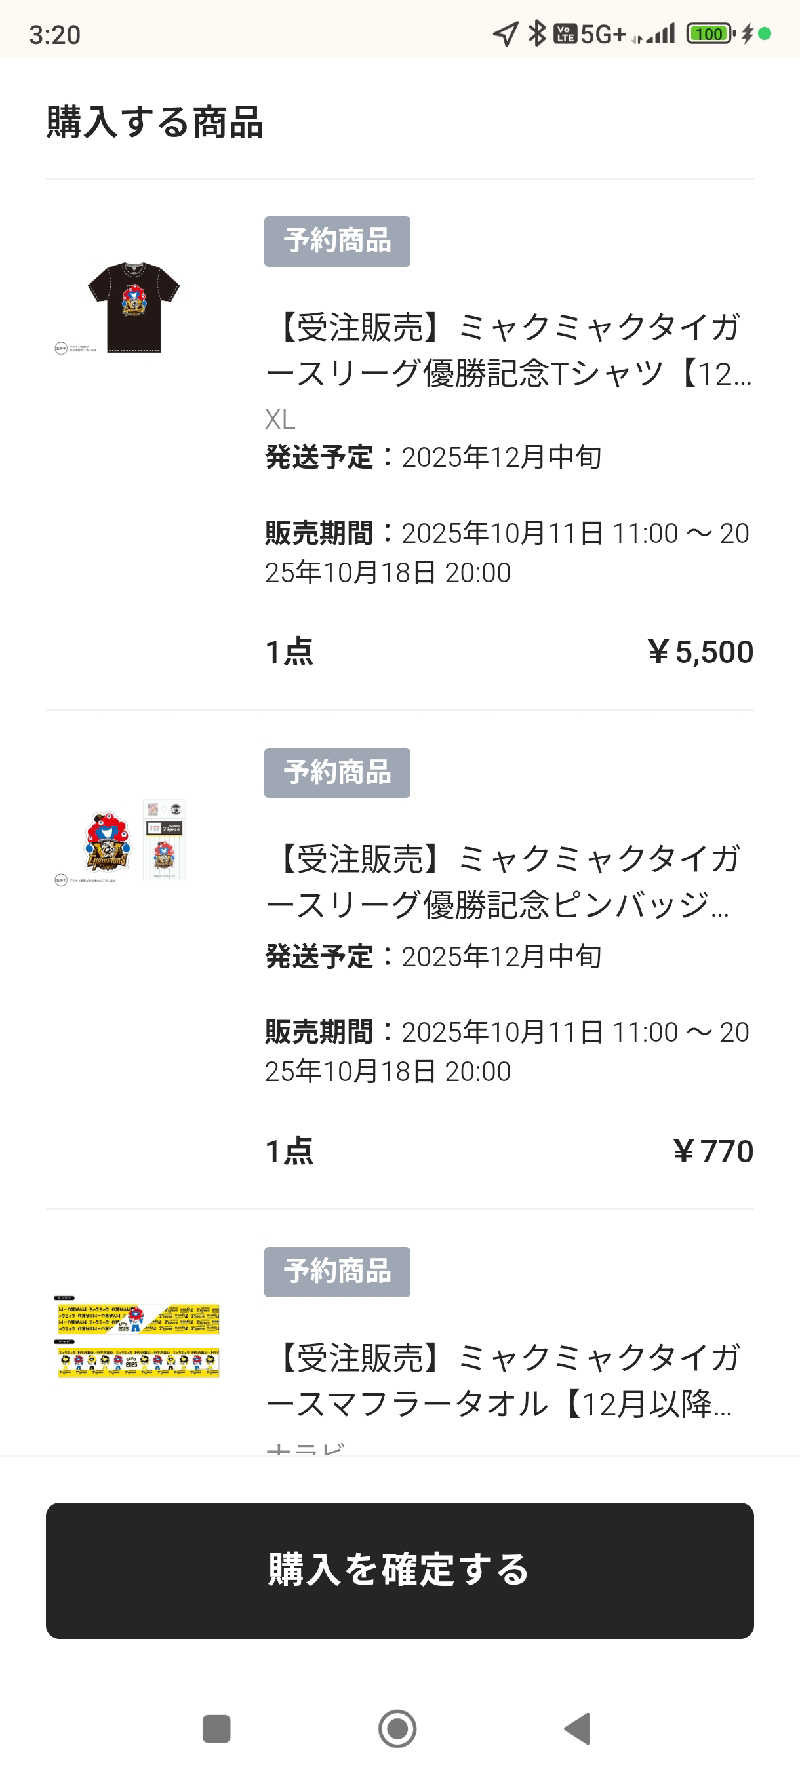
Task: Tap the 購入する商品 section heading
Action: [x=155, y=123]
